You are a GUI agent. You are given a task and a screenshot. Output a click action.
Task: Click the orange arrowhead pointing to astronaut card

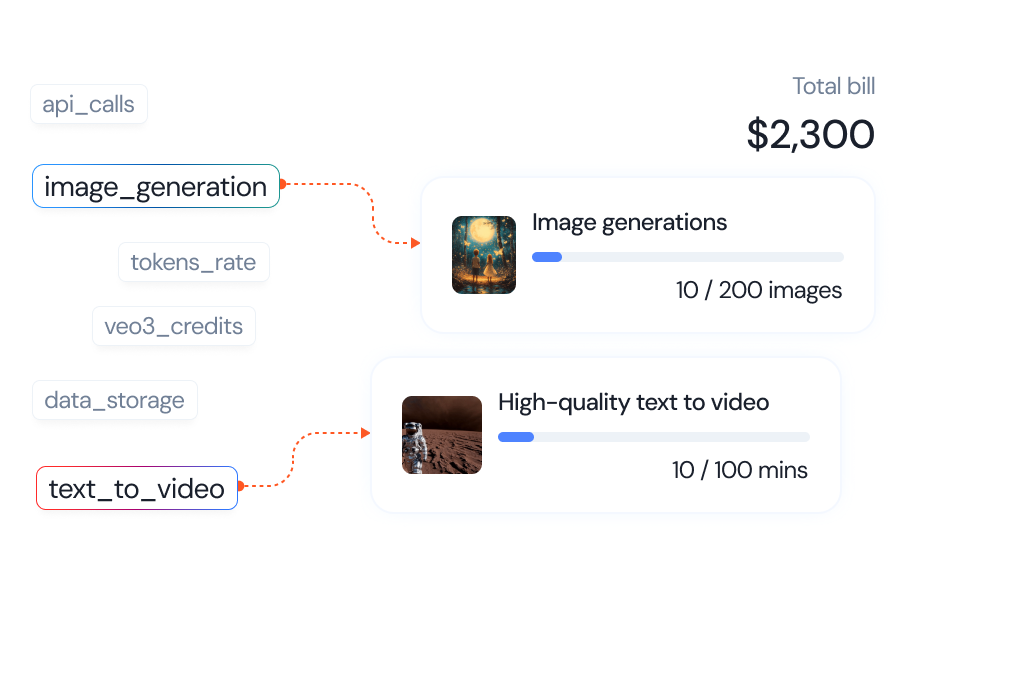pos(365,433)
